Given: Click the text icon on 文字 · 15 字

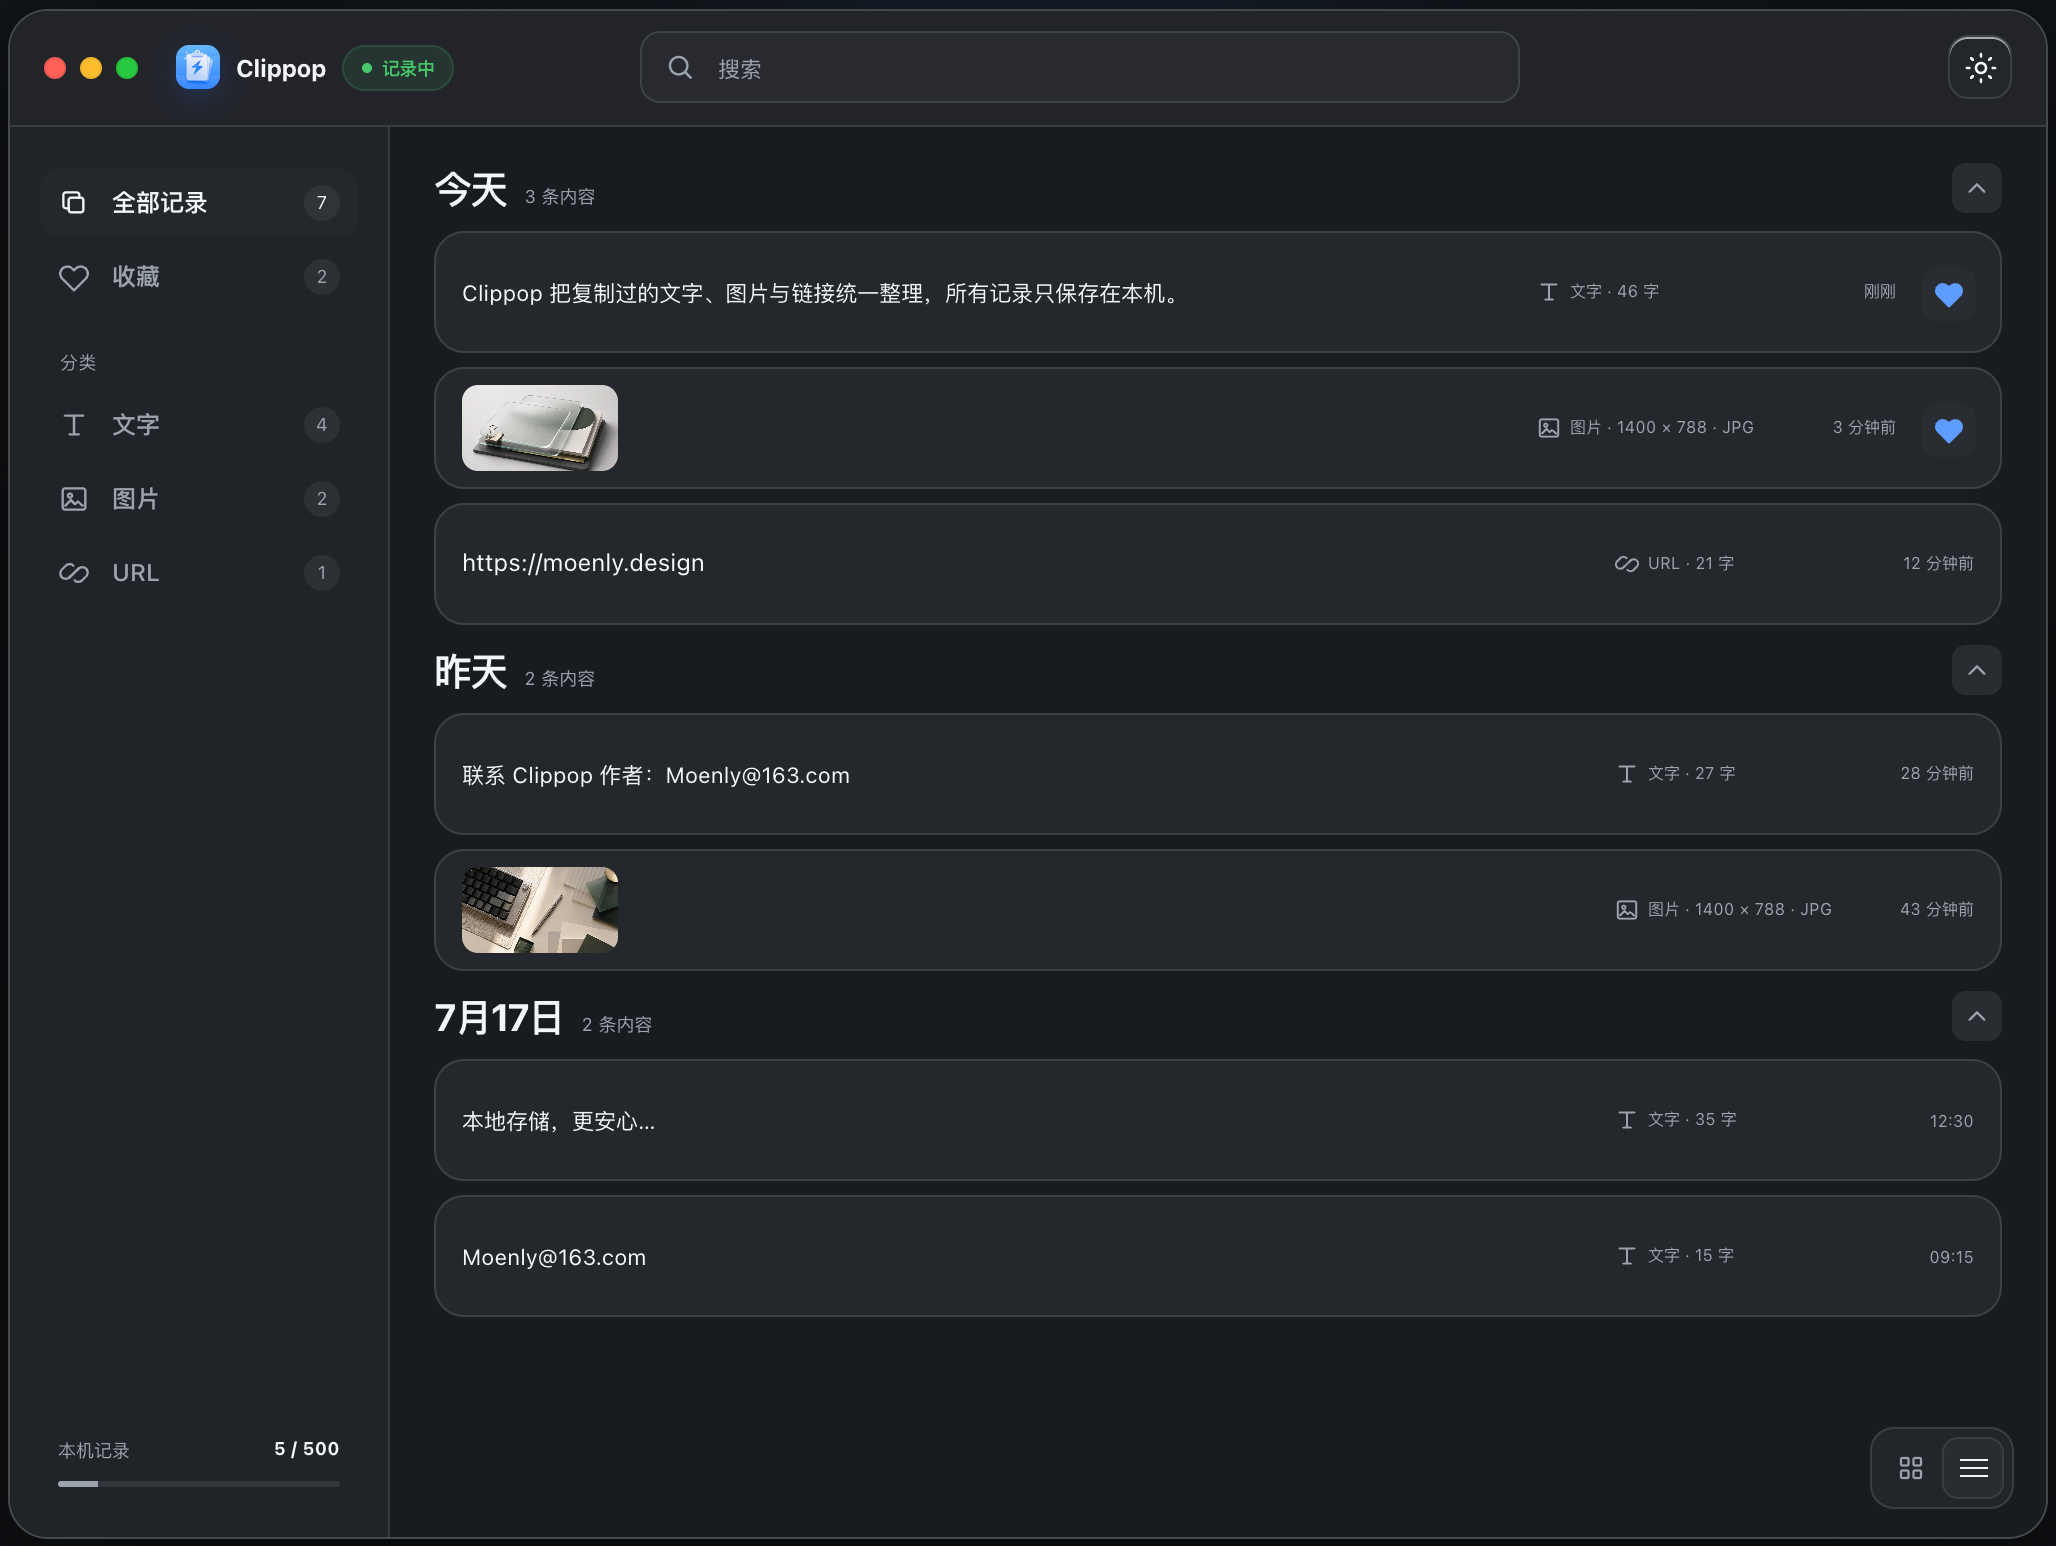Looking at the screenshot, I should [x=1627, y=1256].
